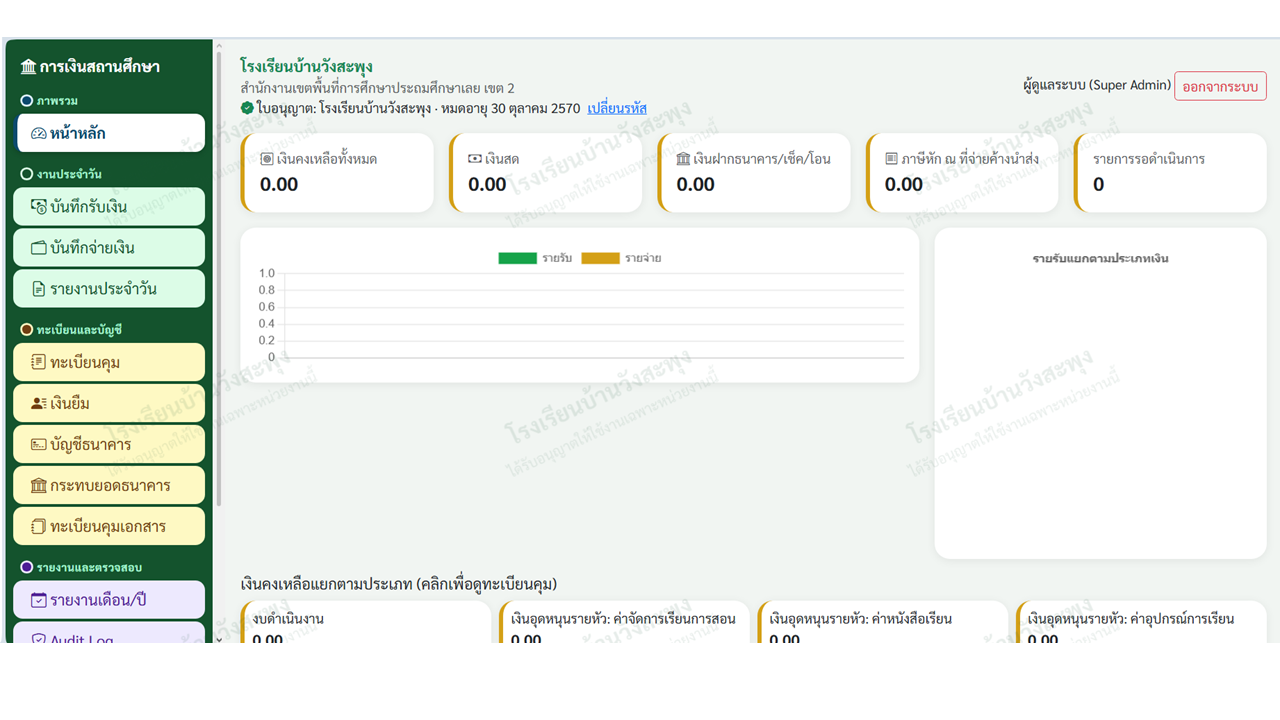Click the bank icon beside การเงินสถานศึกษา
The image size is (1280, 720).
28,67
